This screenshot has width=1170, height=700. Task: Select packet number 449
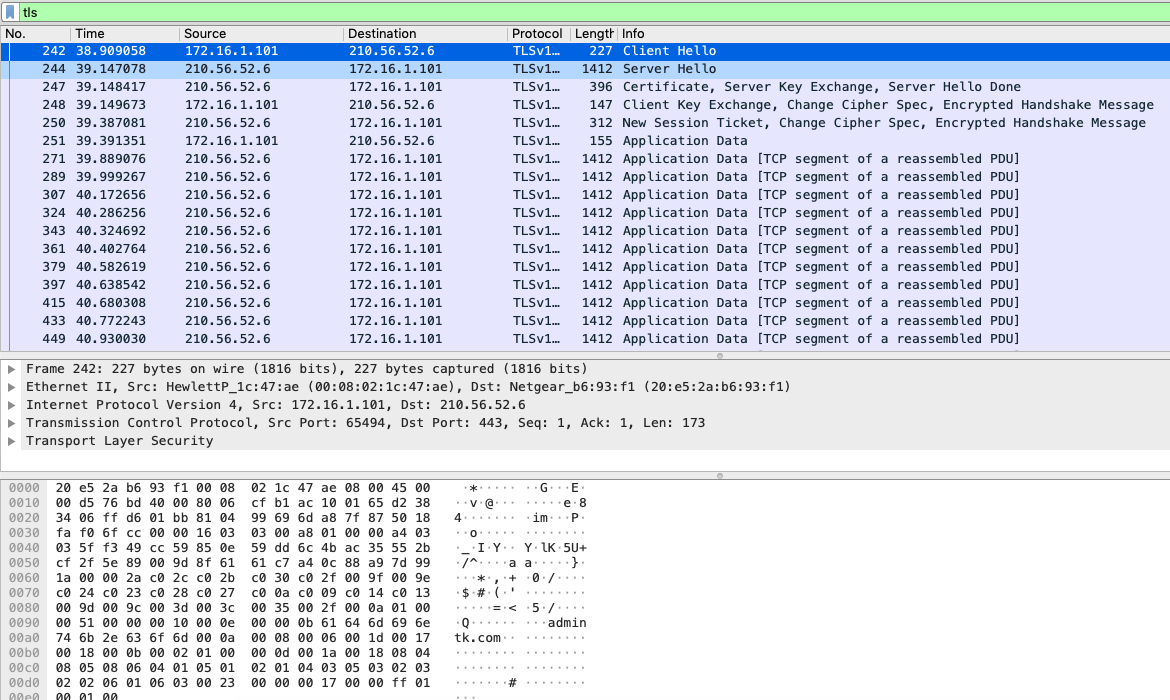point(585,338)
